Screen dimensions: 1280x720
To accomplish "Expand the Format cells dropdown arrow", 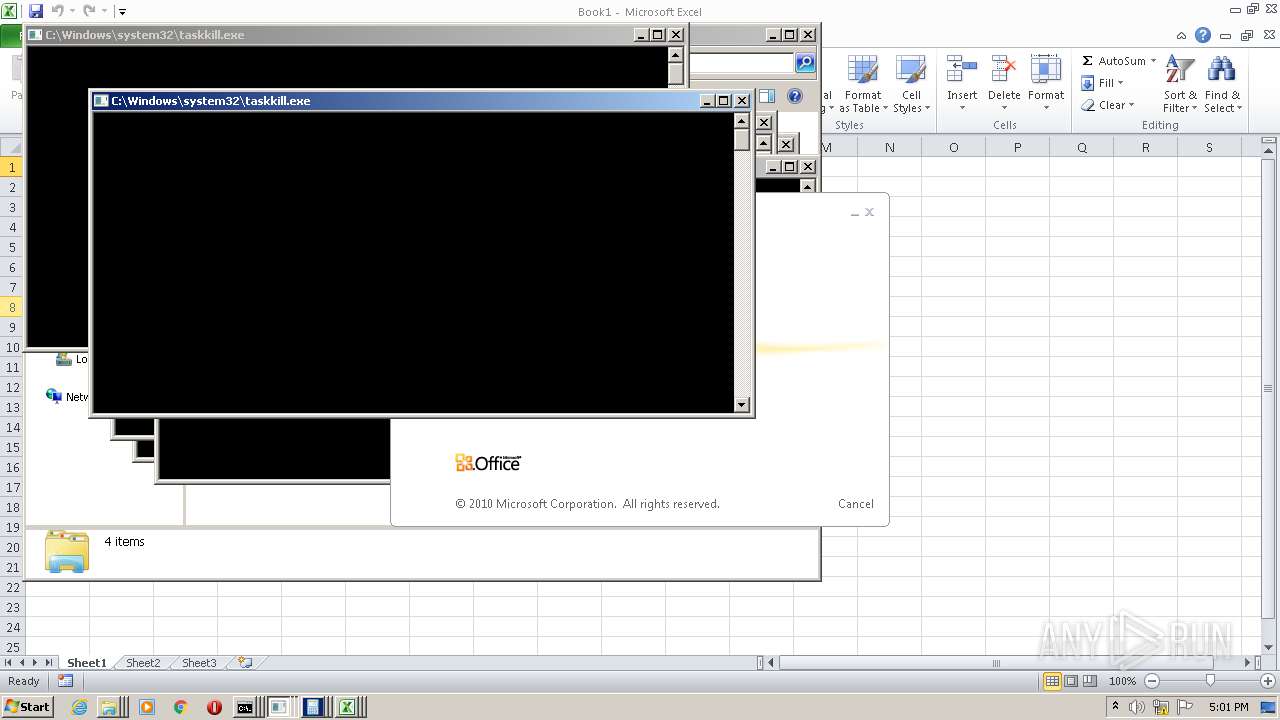I will tap(1046, 107).
